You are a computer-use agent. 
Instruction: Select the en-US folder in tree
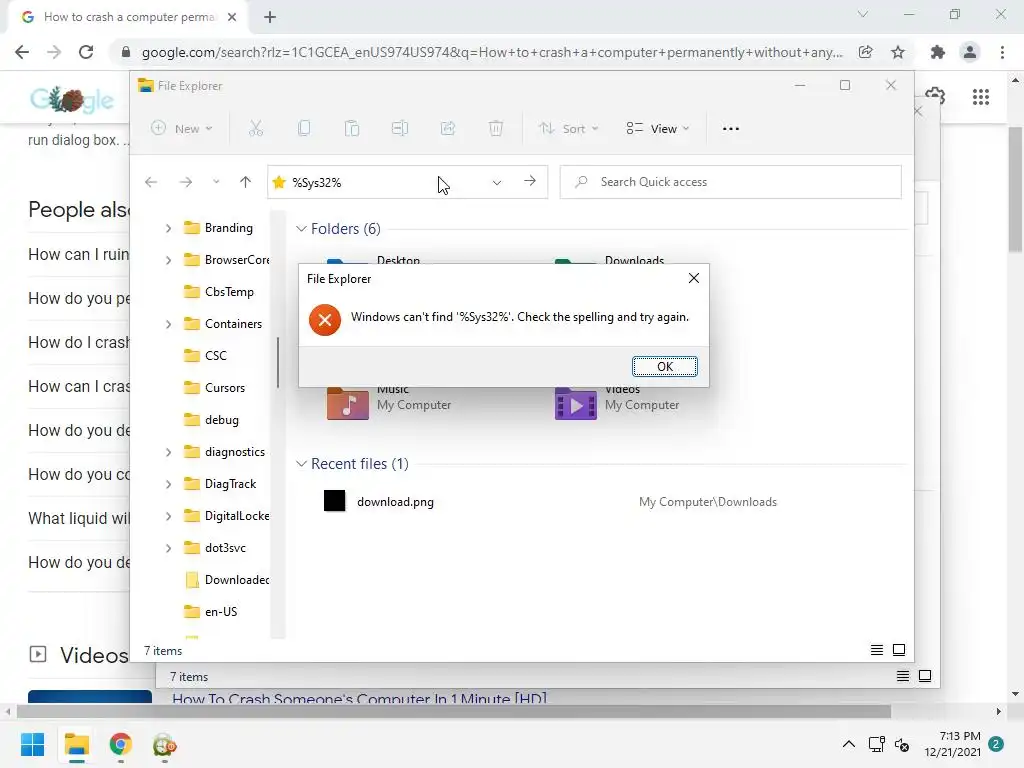[210, 612]
